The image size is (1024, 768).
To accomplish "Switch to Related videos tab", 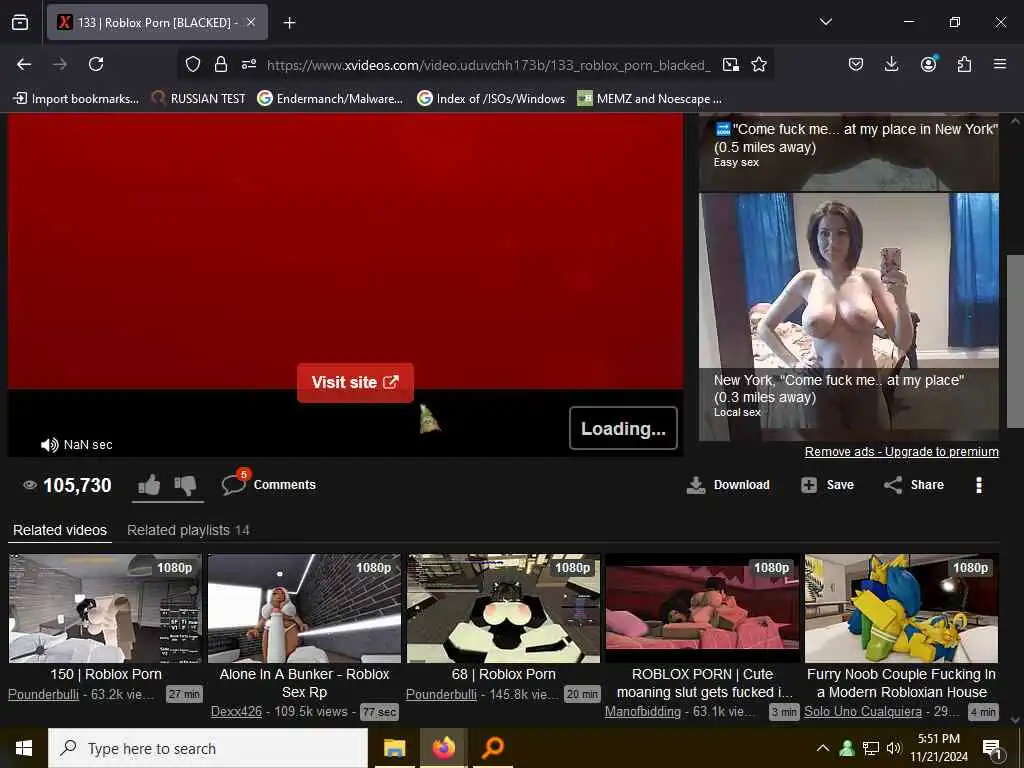I will pyautogui.click(x=60, y=530).
